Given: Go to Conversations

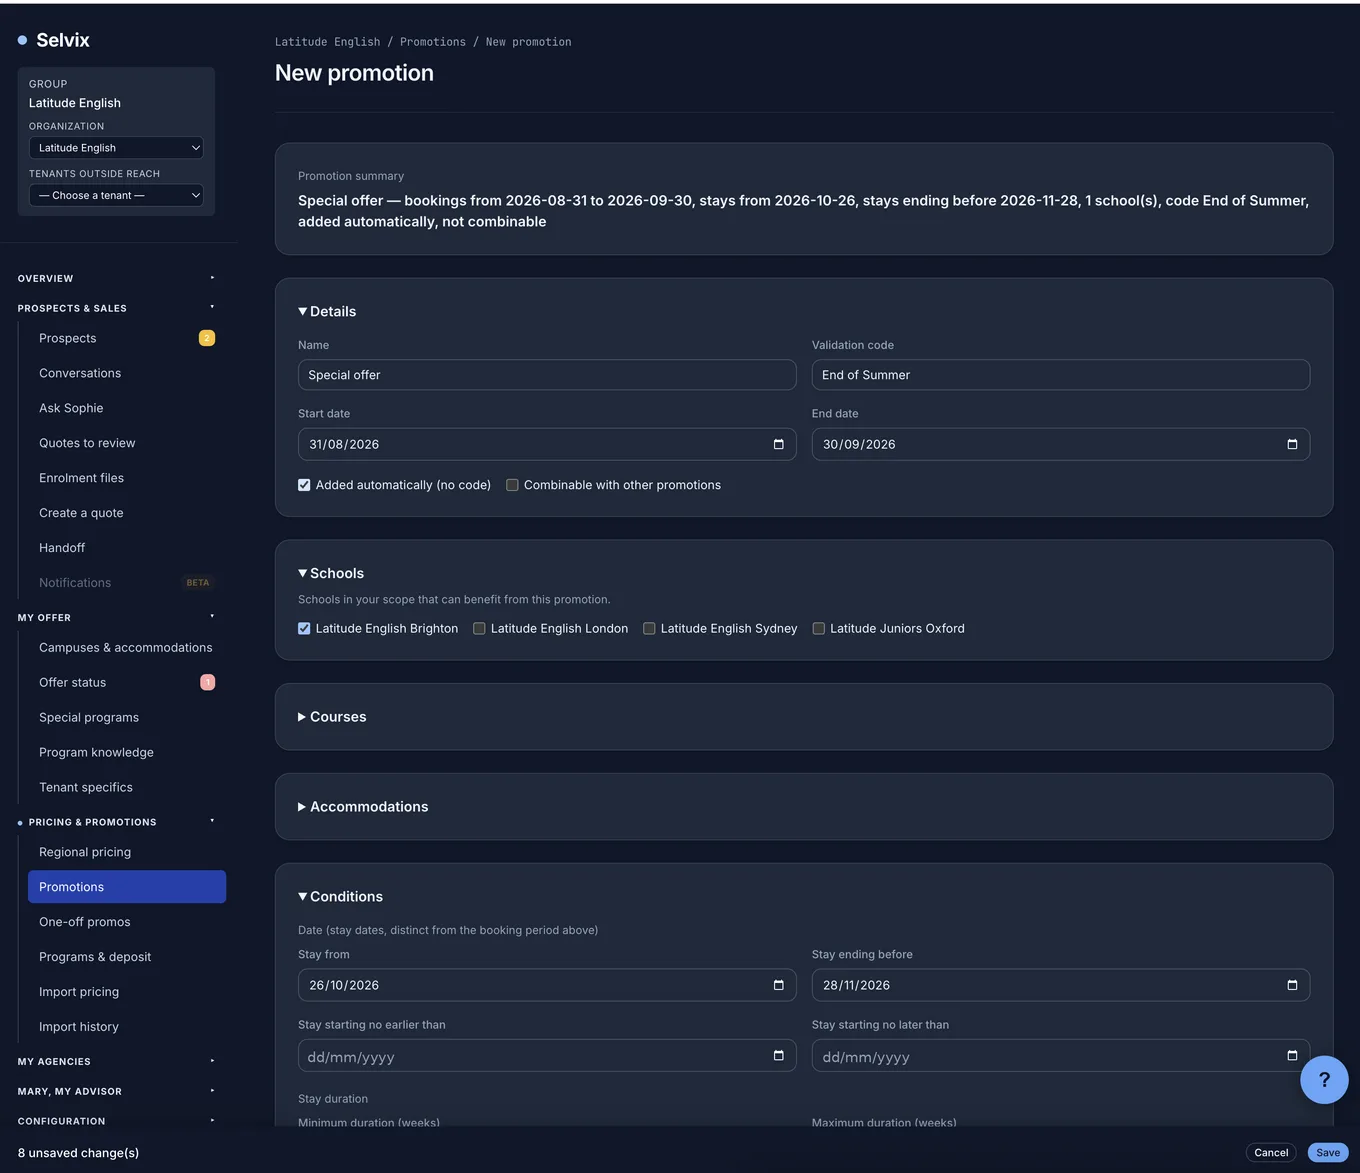Looking at the screenshot, I should coord(127,373).
